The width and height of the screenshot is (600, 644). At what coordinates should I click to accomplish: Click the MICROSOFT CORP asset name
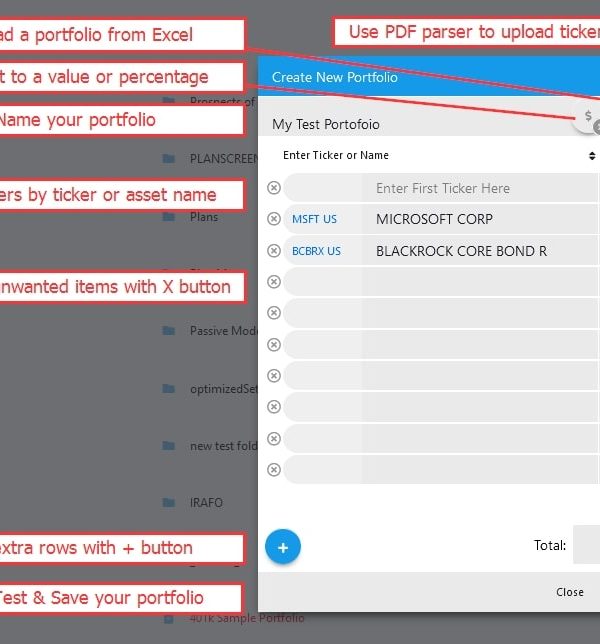434,219
